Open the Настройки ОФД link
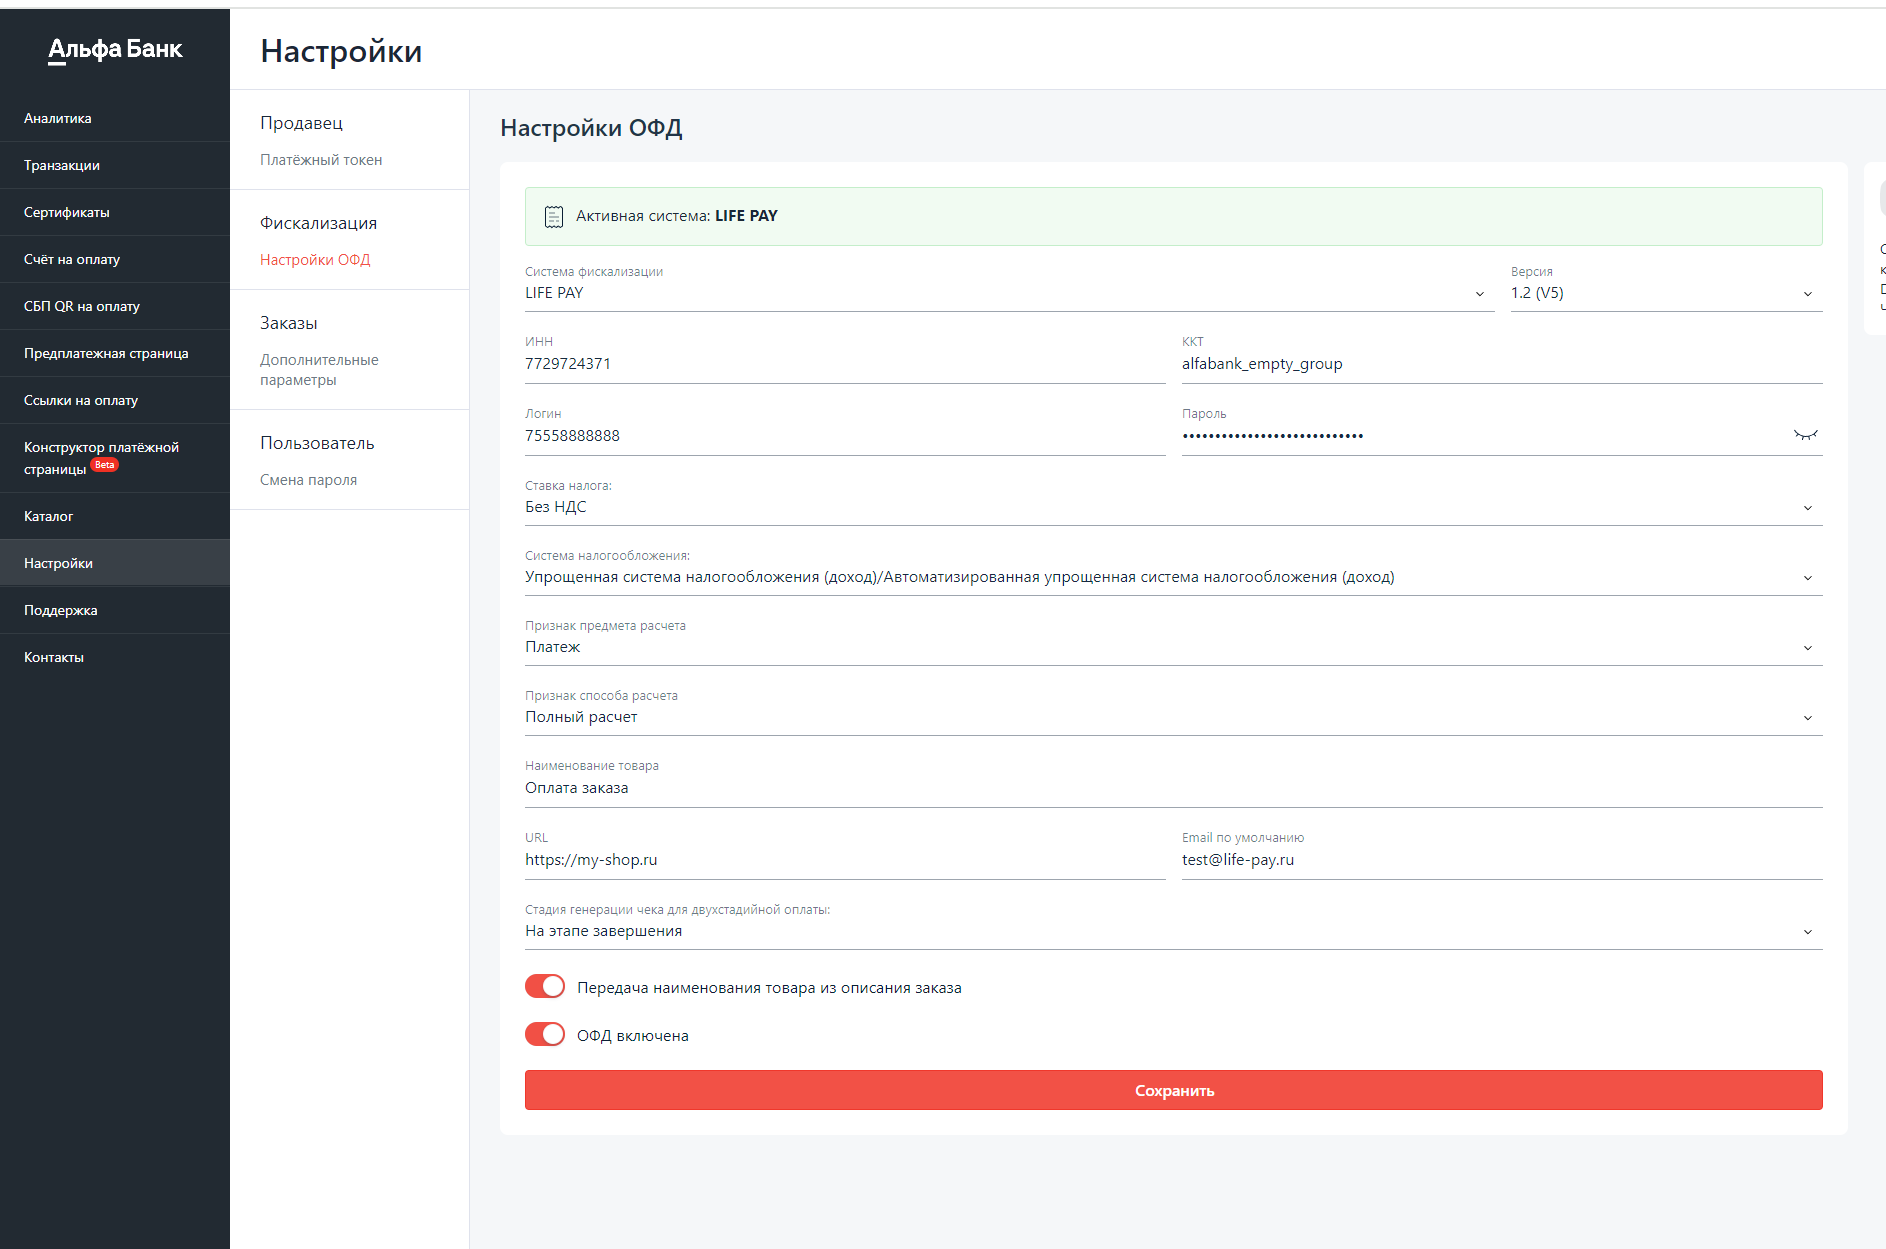1886x1249 pixels. coord(315,260)
